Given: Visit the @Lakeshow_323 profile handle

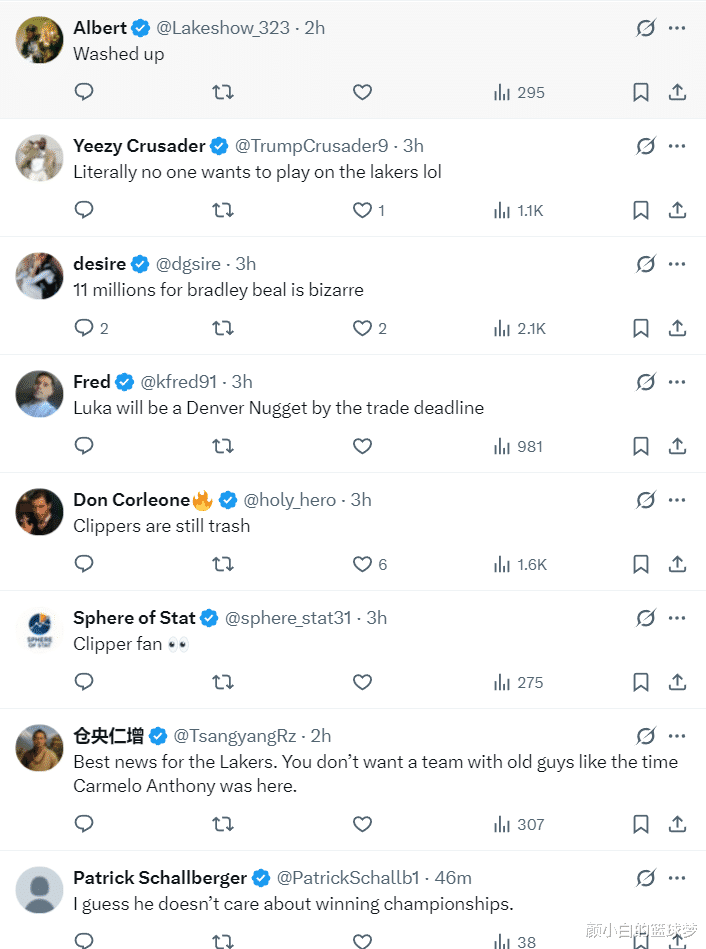Looking at the screenshot, I should point(222,28).
